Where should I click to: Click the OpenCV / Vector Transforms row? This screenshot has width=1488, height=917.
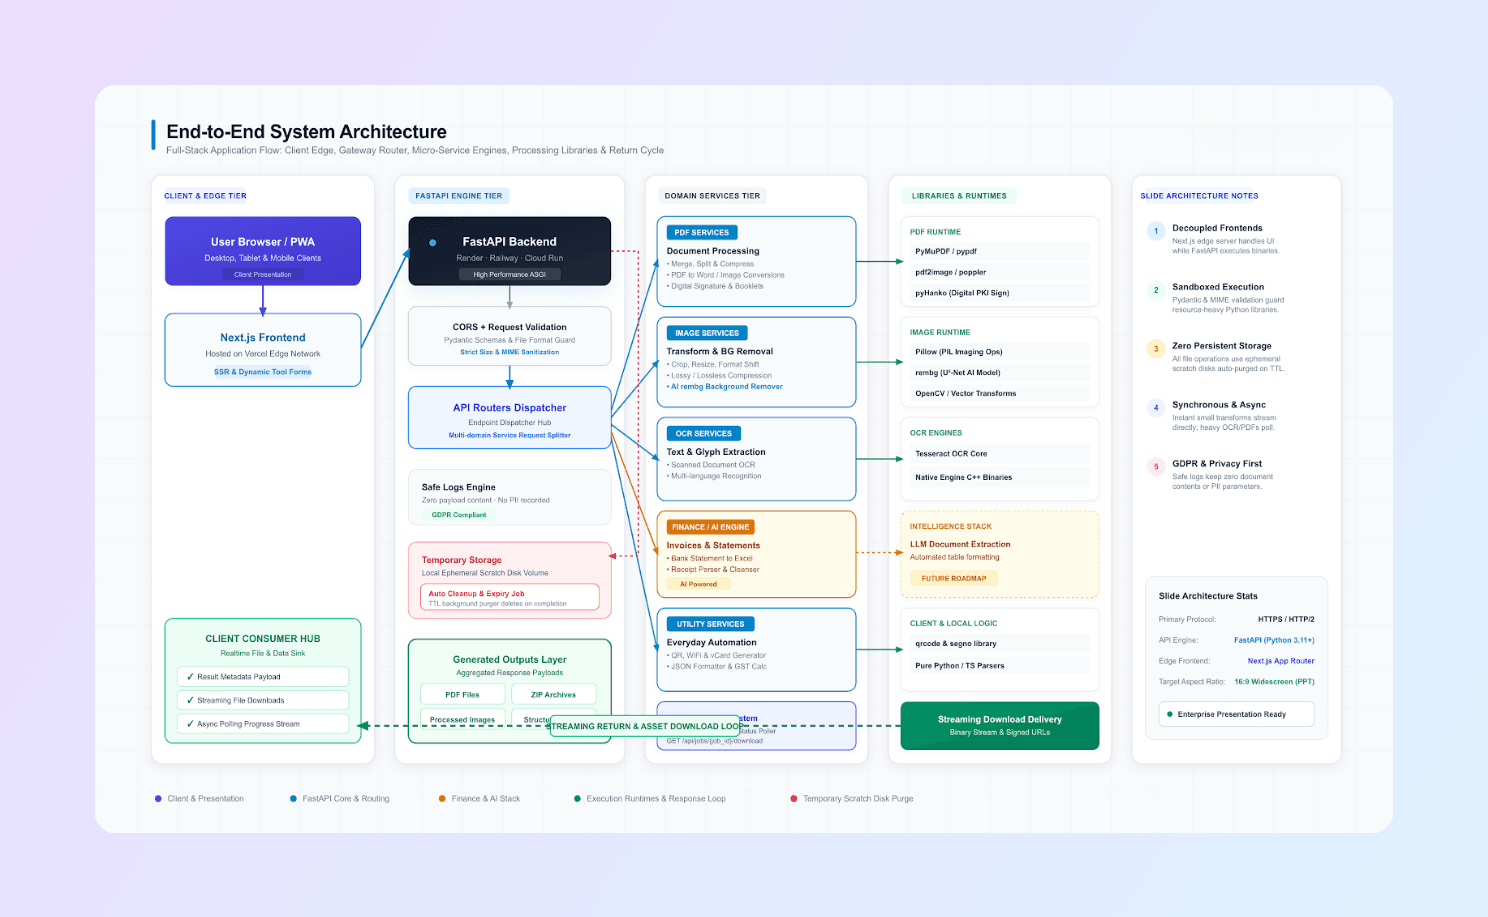click(1000, 394)
